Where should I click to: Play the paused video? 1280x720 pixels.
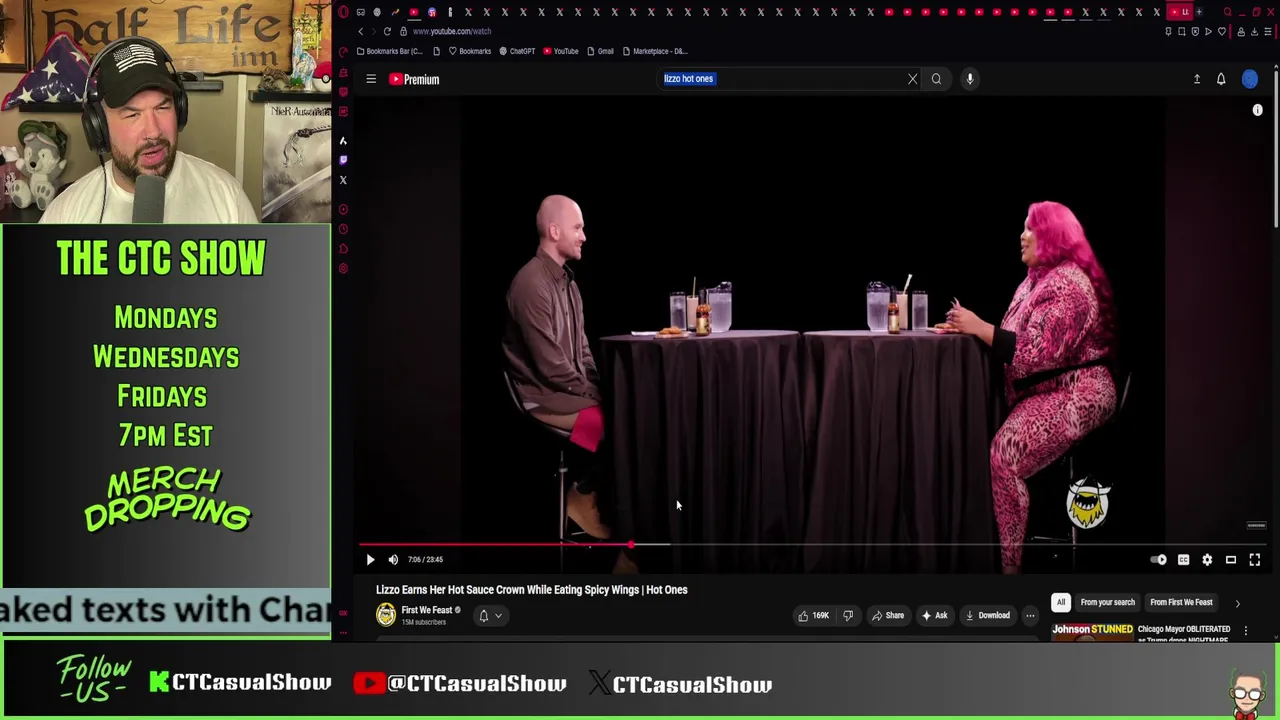coord(370,560)
